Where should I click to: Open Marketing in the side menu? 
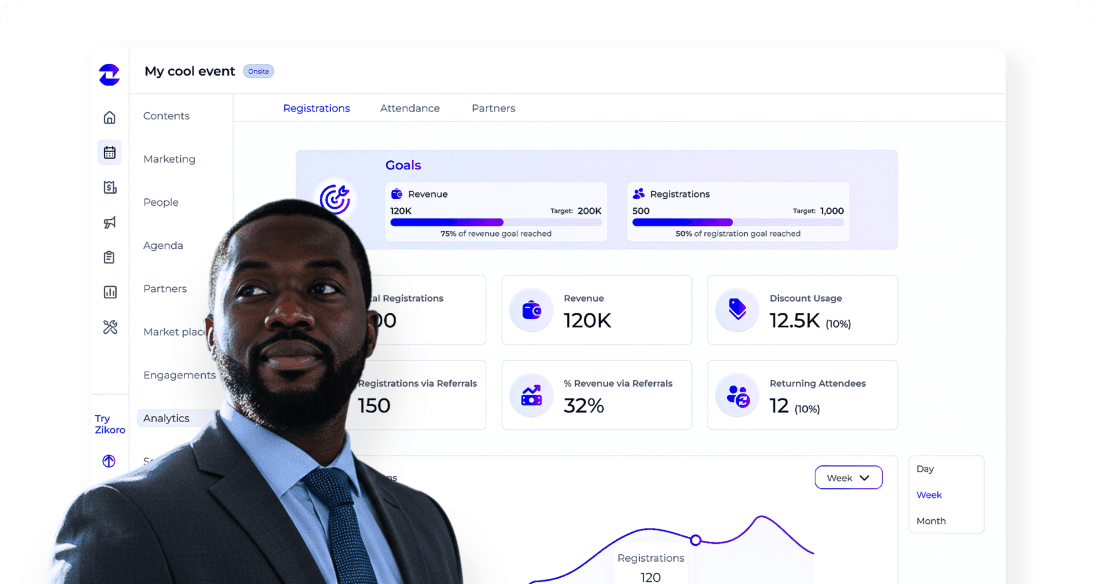(169, 159)
